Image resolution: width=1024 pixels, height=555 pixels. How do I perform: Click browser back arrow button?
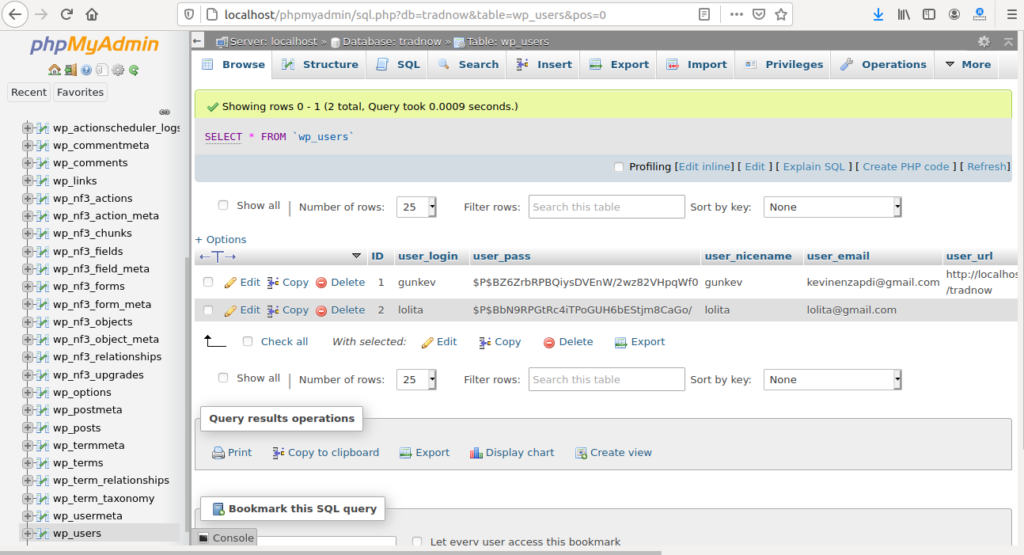(15, 14)
